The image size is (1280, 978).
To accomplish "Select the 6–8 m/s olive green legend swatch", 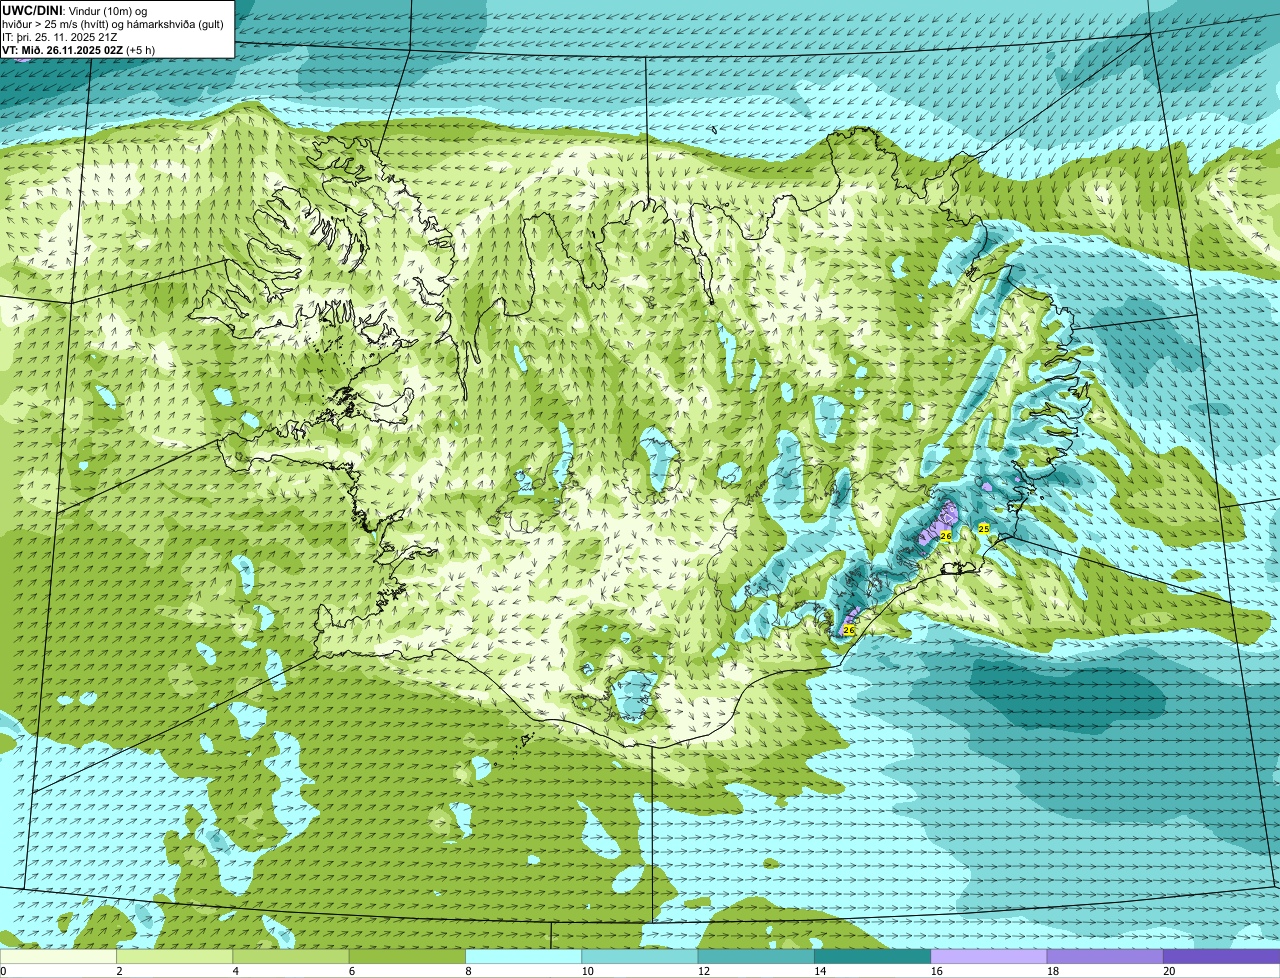I will 408,957.
